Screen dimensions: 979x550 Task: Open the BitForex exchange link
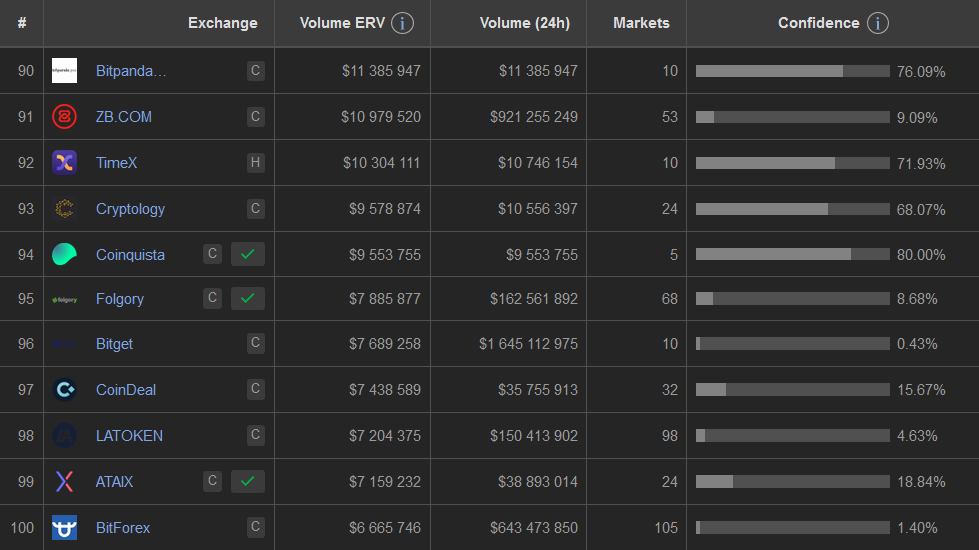click(x=122, y=528)
